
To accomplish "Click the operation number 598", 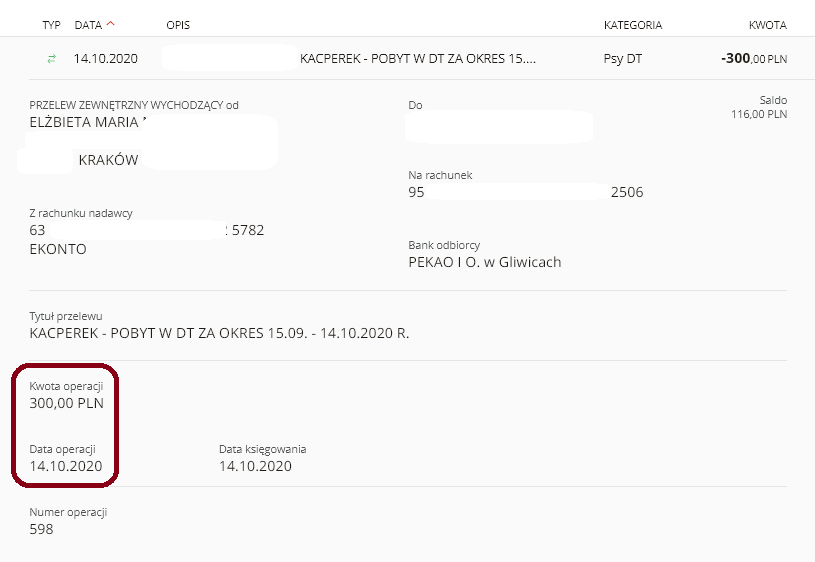I will (41, 529).
